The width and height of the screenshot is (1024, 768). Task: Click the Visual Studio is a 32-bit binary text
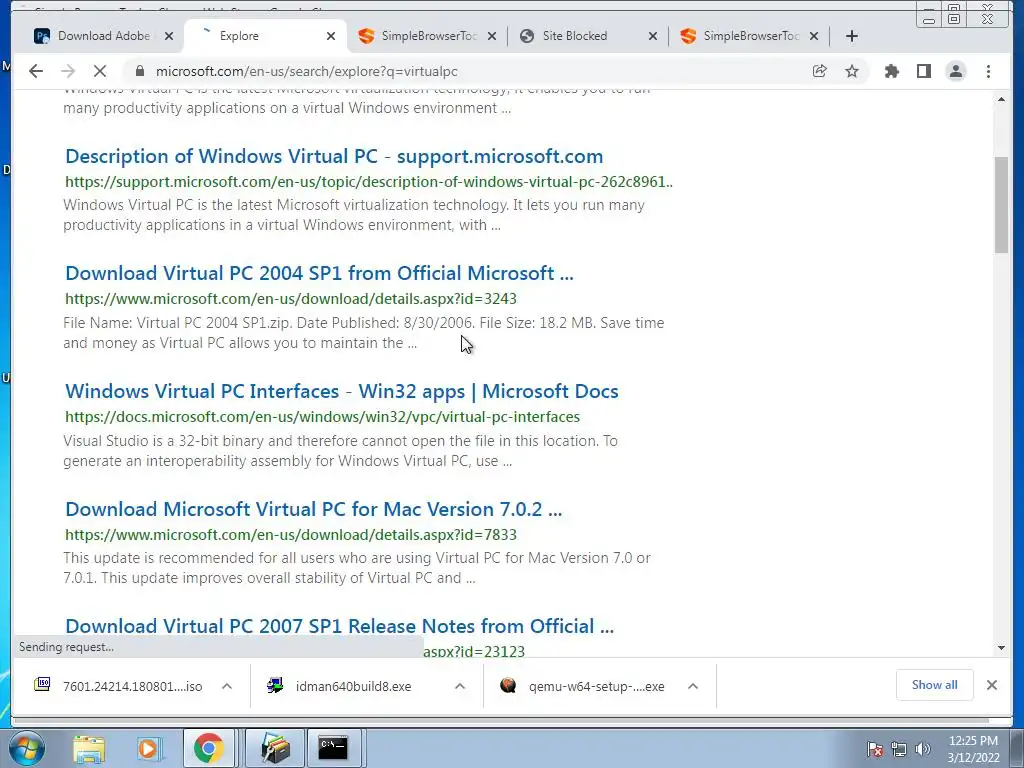click(x=340, y=451)
